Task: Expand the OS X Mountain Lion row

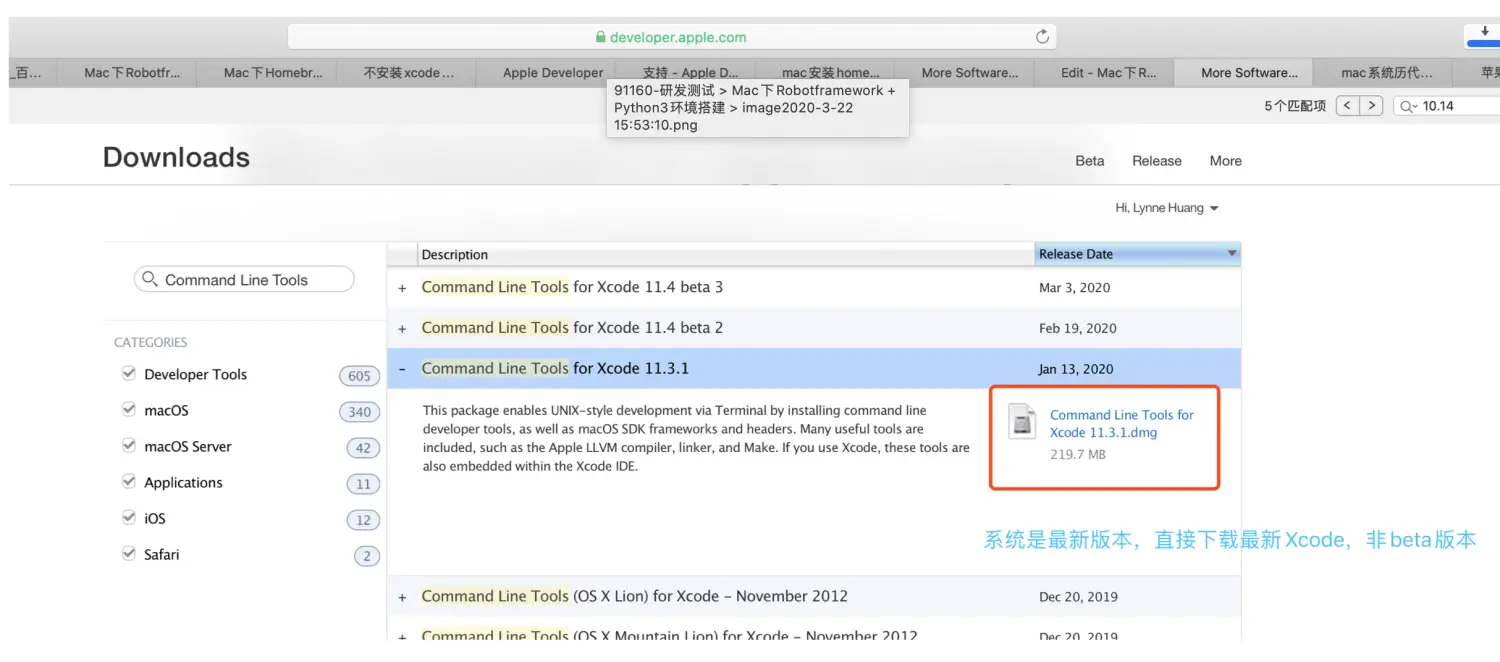Action: [x=403, y=636]
